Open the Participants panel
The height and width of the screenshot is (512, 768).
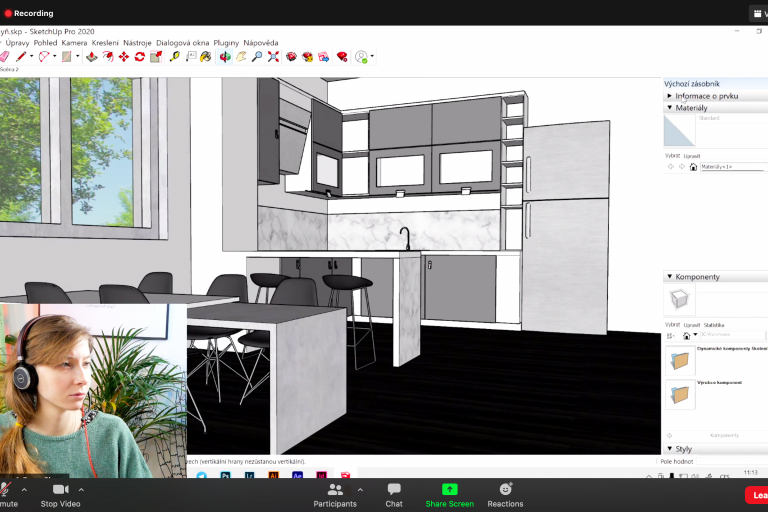tap(335, 494)
